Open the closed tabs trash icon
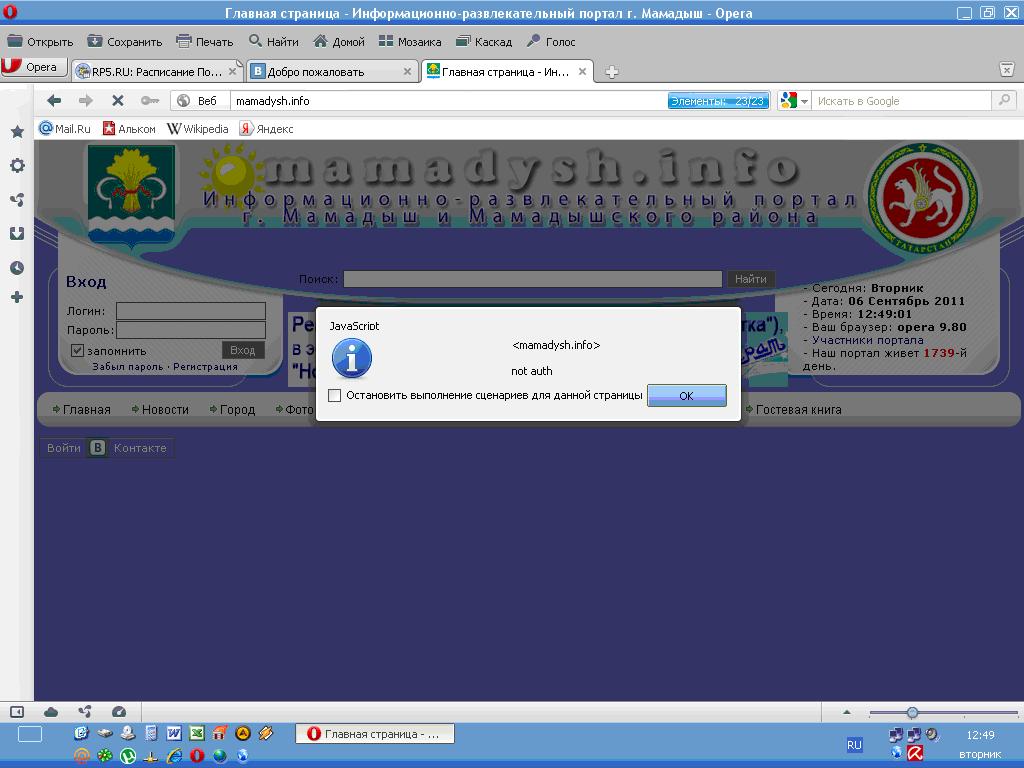Screen dimensions: 1024x768 click(1007, 69)
